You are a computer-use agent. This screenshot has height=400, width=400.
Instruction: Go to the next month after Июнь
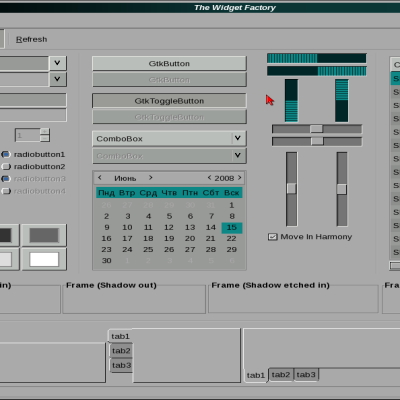[x=151, y=178]
